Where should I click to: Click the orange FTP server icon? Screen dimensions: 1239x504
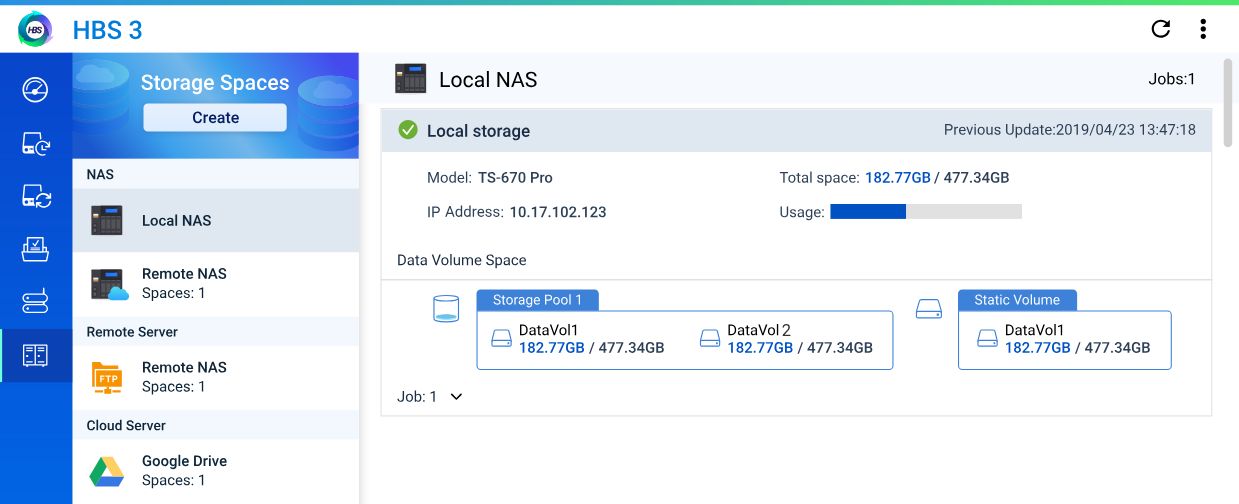tap(107, 378)
